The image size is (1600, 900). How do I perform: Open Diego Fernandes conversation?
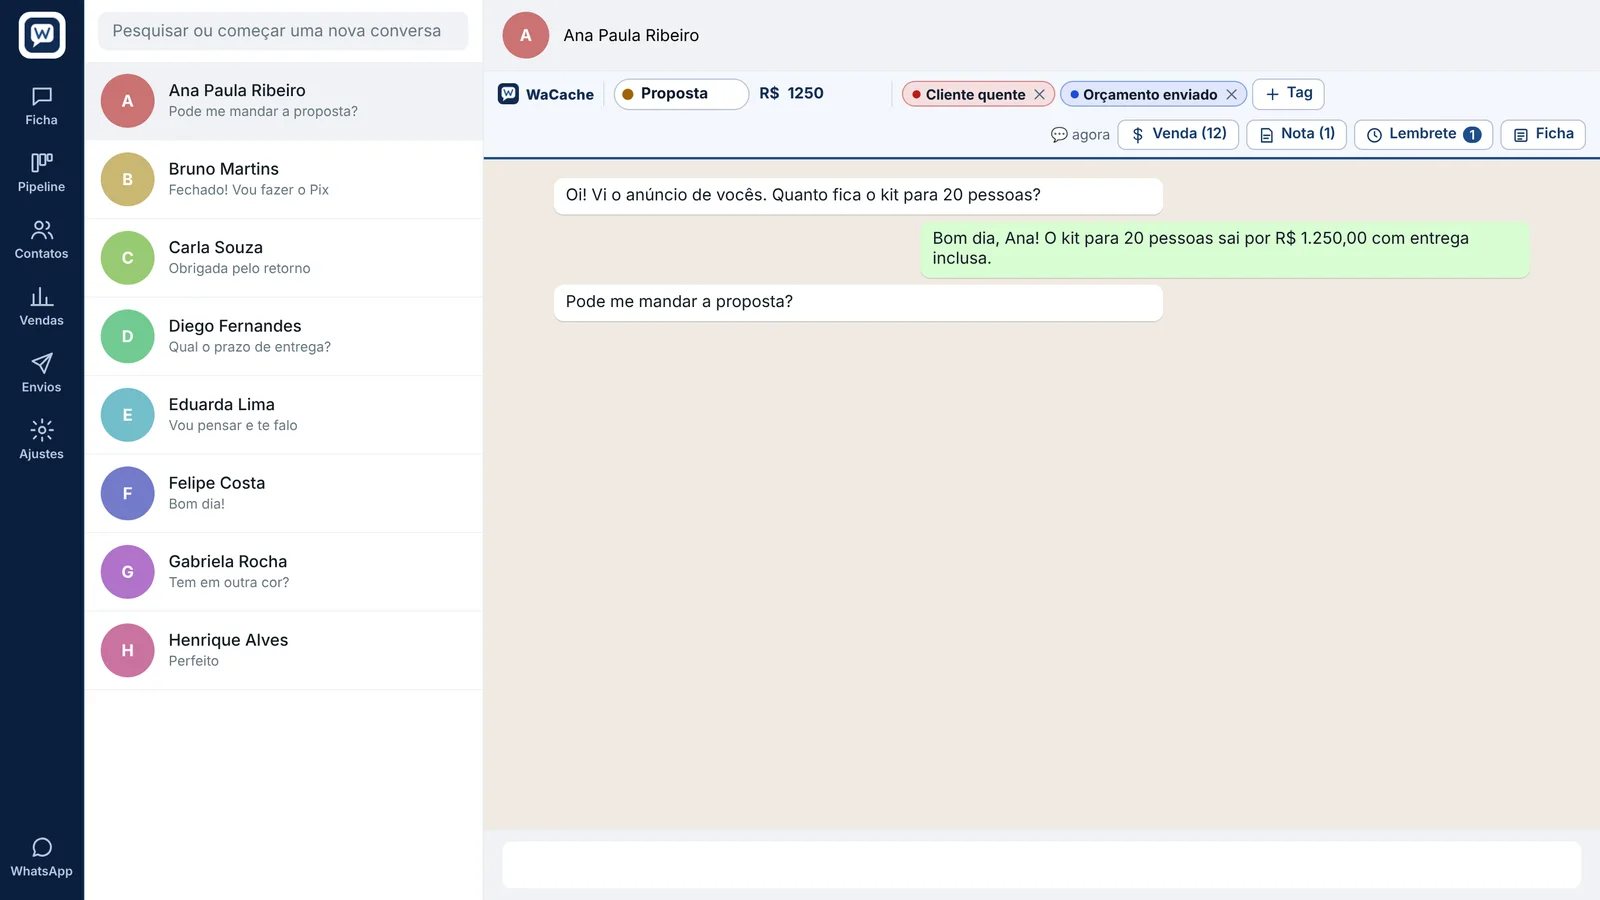click(x=284, y=337)
